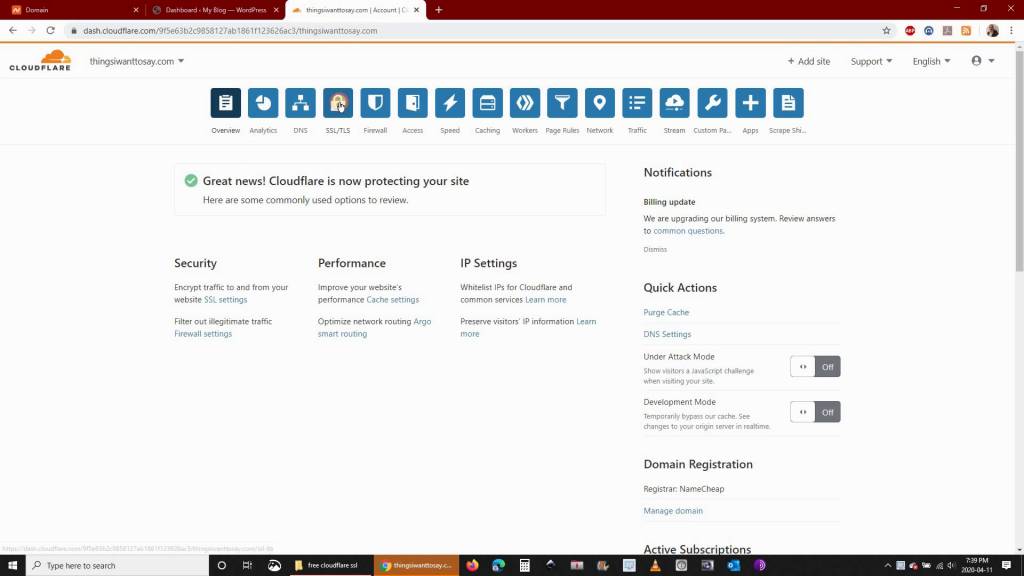
Task: Close the WordPress Dashboard tab
Action: click(x=276, y=10)
